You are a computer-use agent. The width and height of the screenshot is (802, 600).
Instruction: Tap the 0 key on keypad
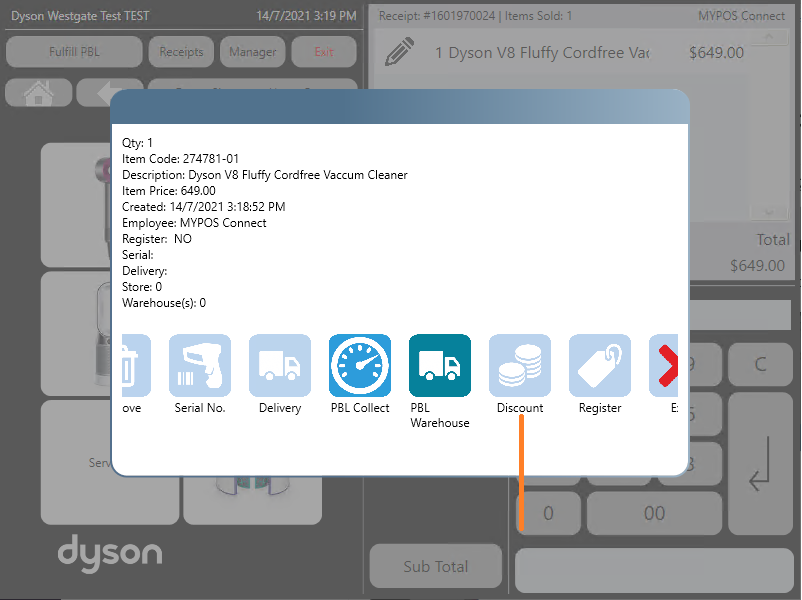pyautogui.click(x=548, y=513)
